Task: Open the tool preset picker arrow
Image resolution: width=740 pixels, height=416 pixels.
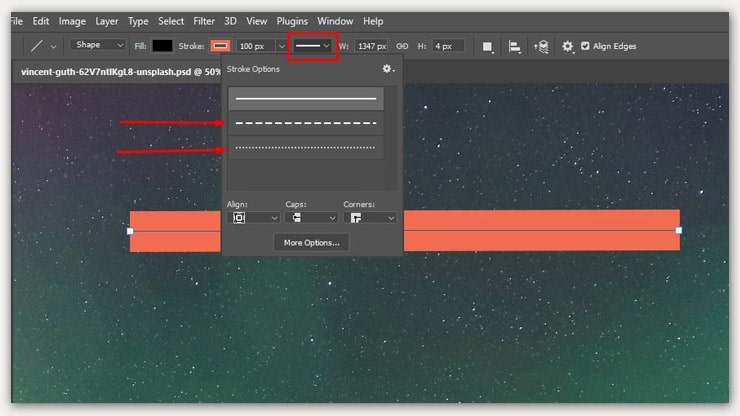Action: coord(53,46)
